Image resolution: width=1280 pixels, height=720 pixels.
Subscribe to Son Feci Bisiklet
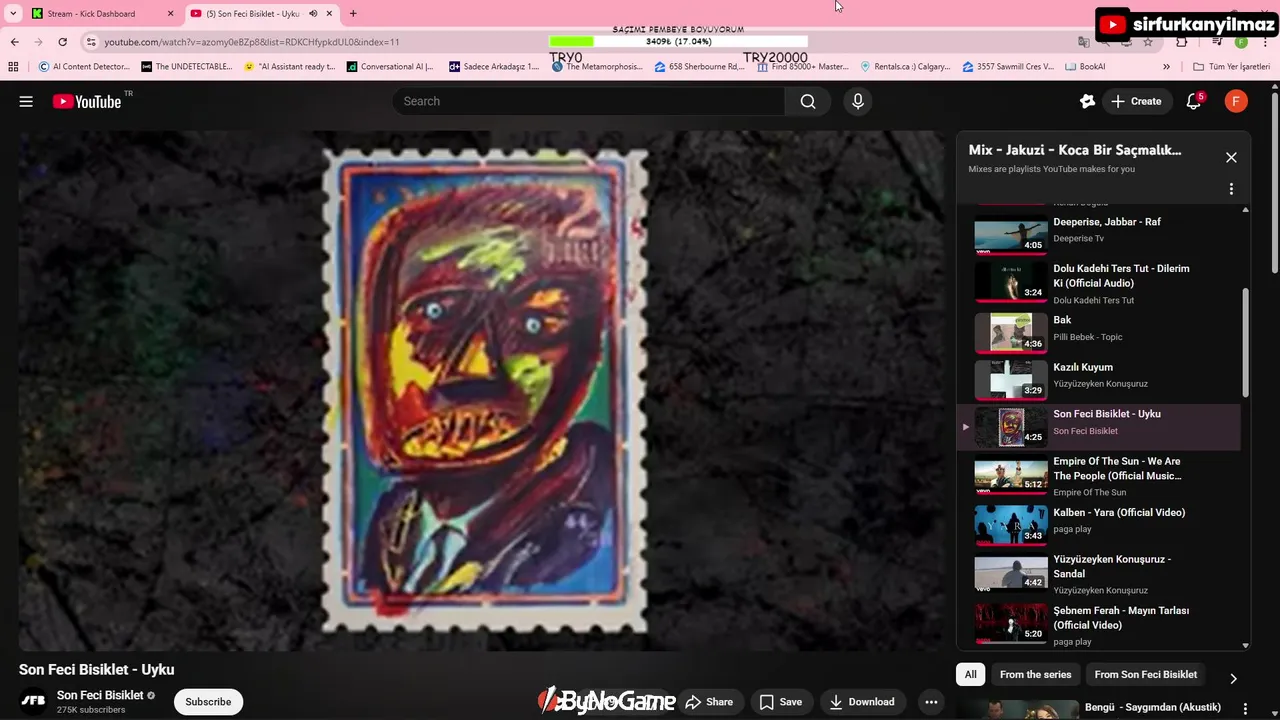[x=208, y=702]
